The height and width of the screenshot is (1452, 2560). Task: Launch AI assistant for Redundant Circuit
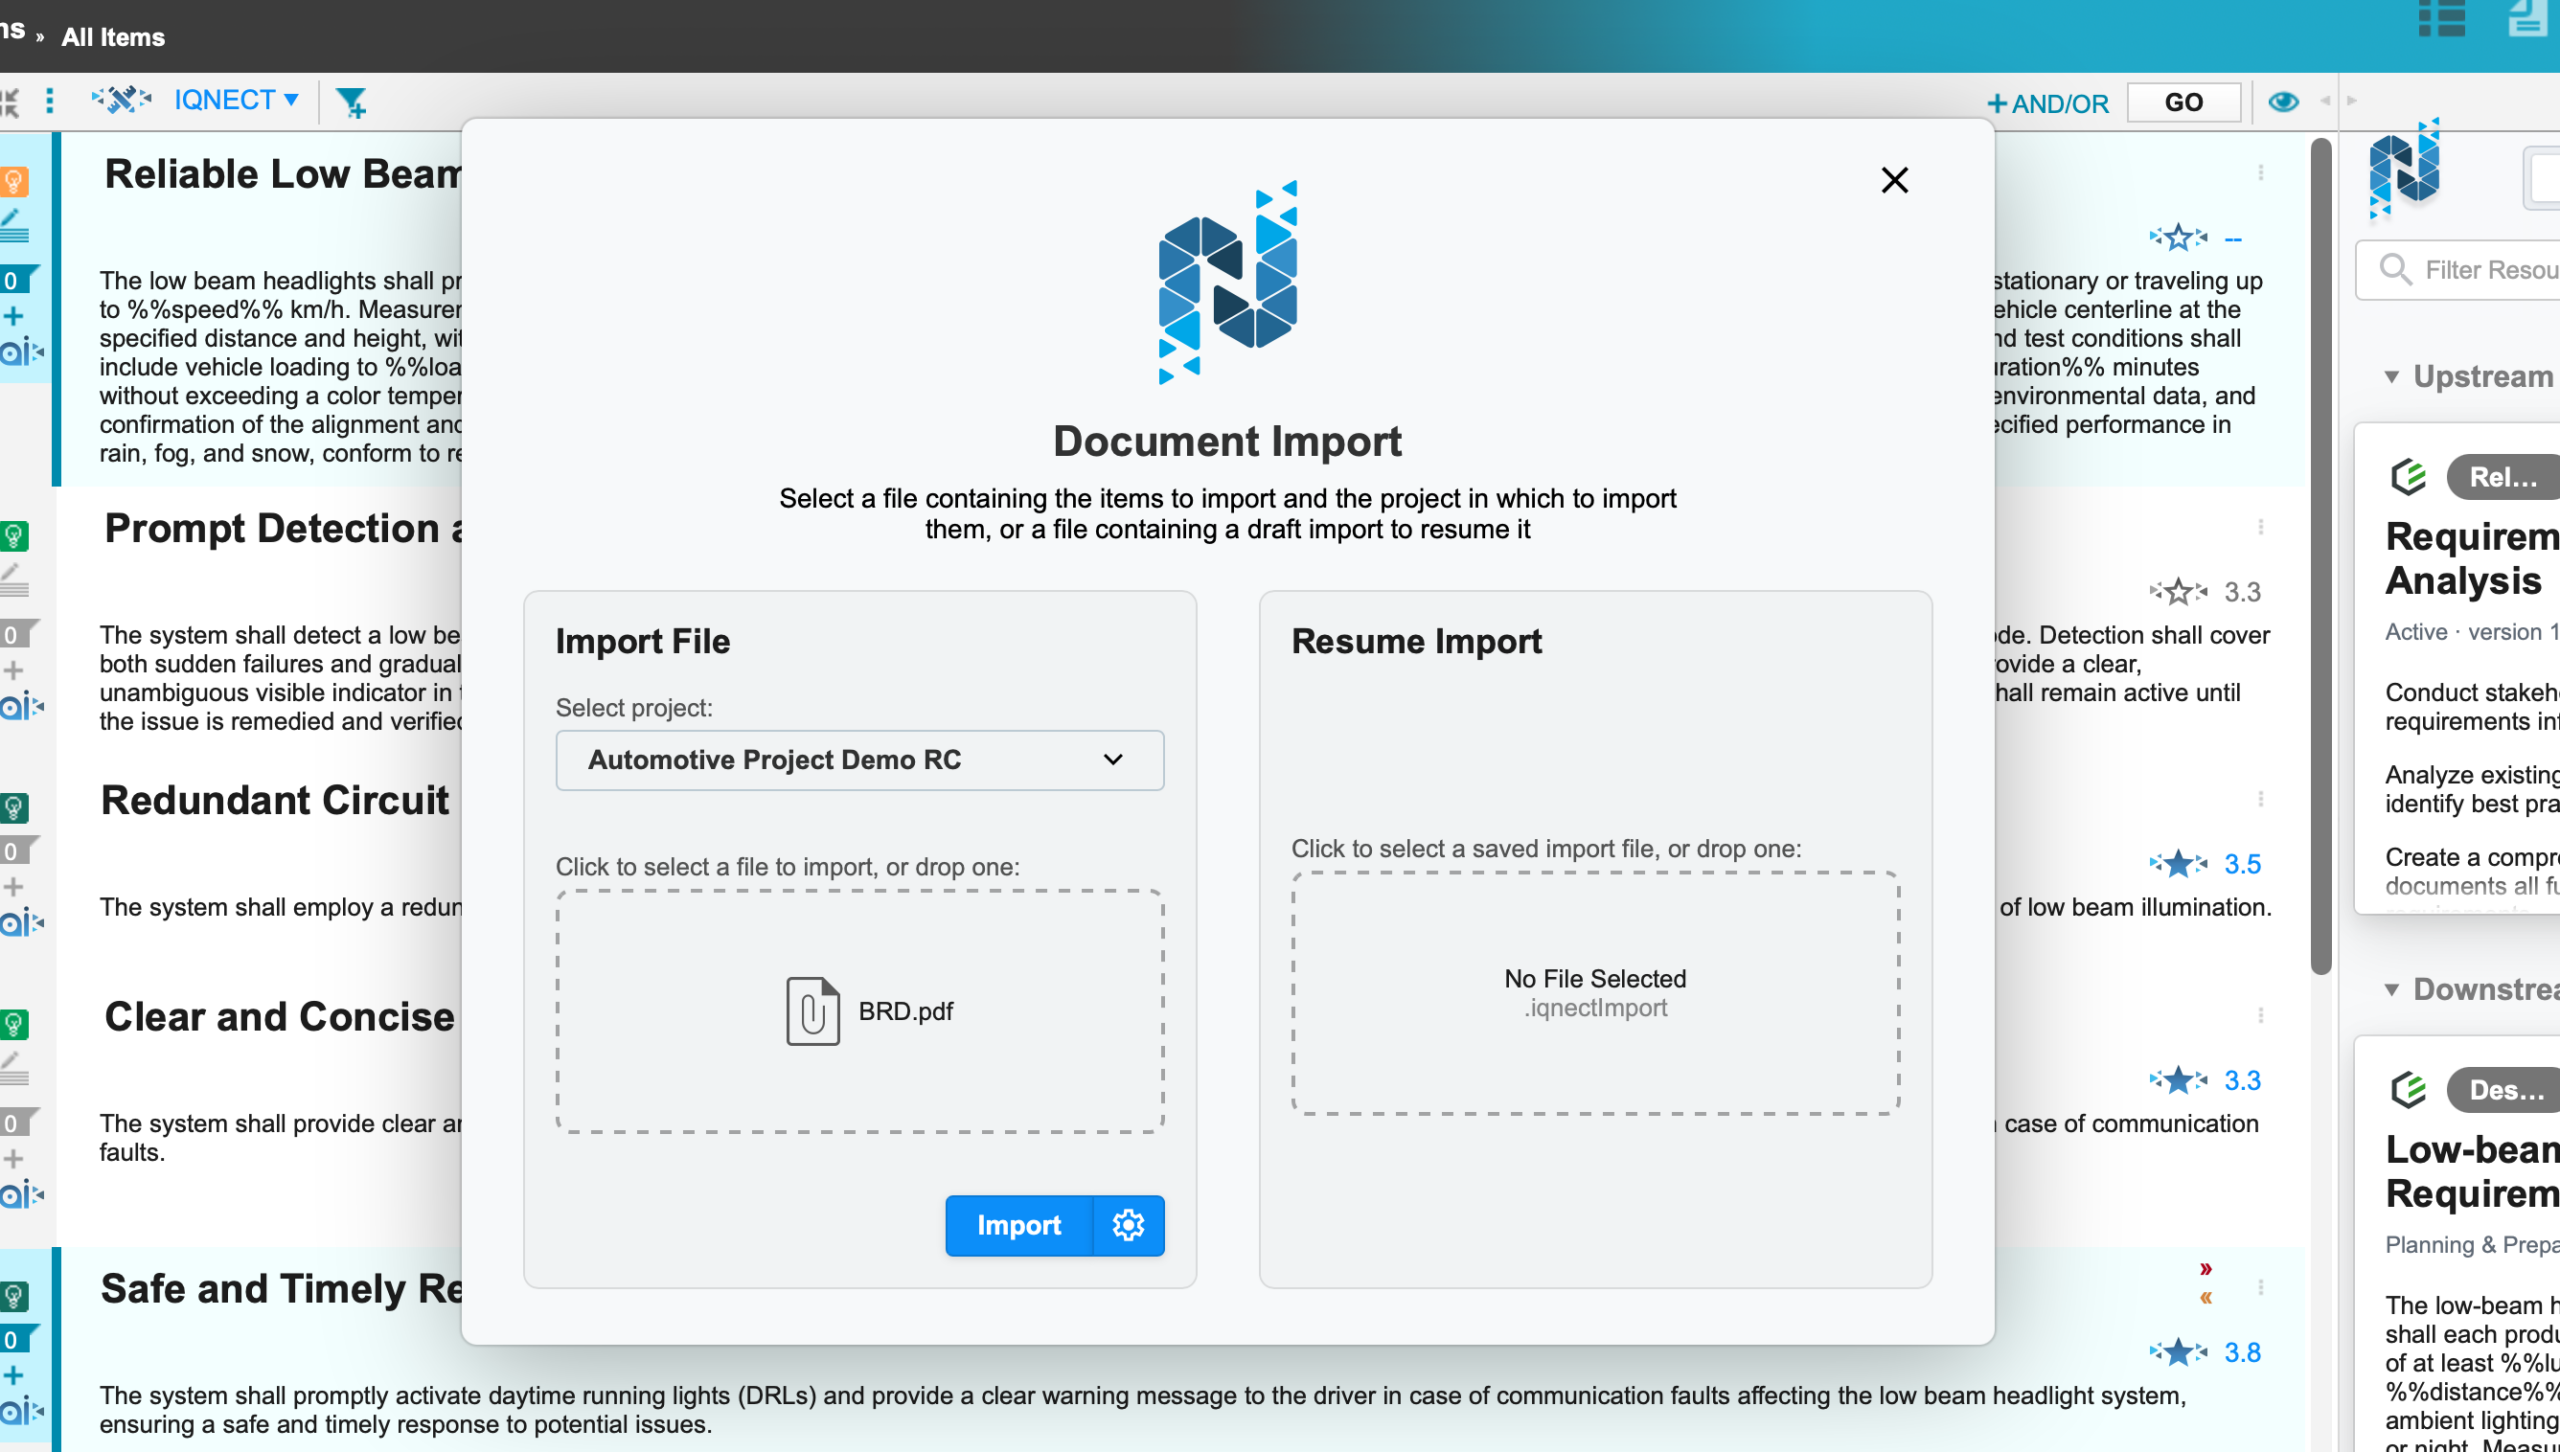21,923
